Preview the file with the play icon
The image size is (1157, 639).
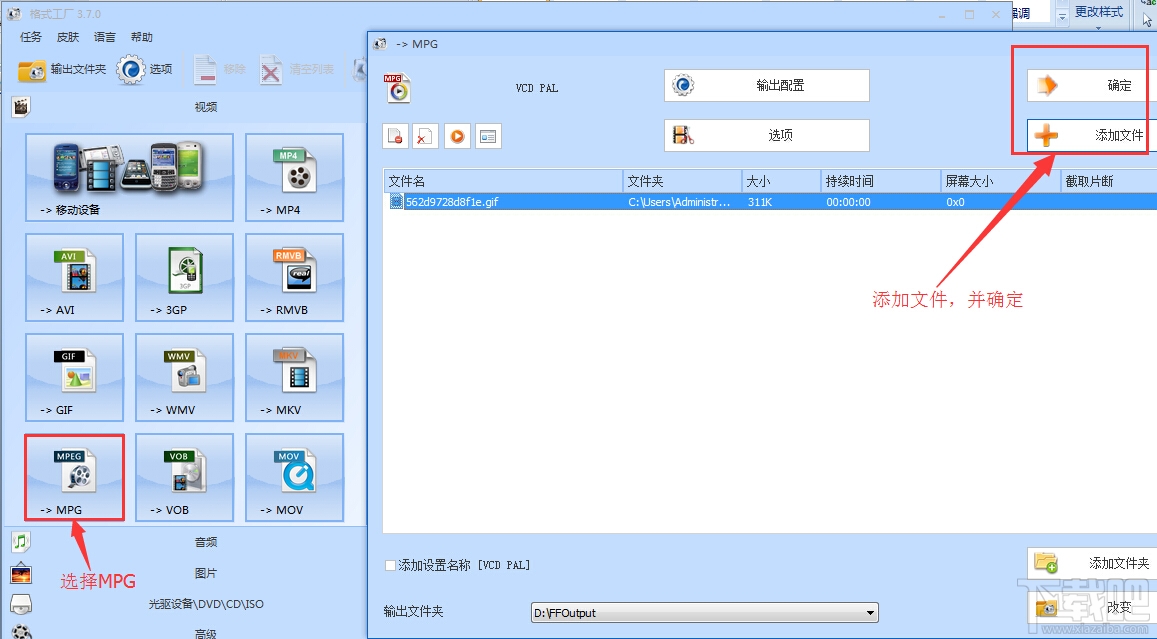457,135
